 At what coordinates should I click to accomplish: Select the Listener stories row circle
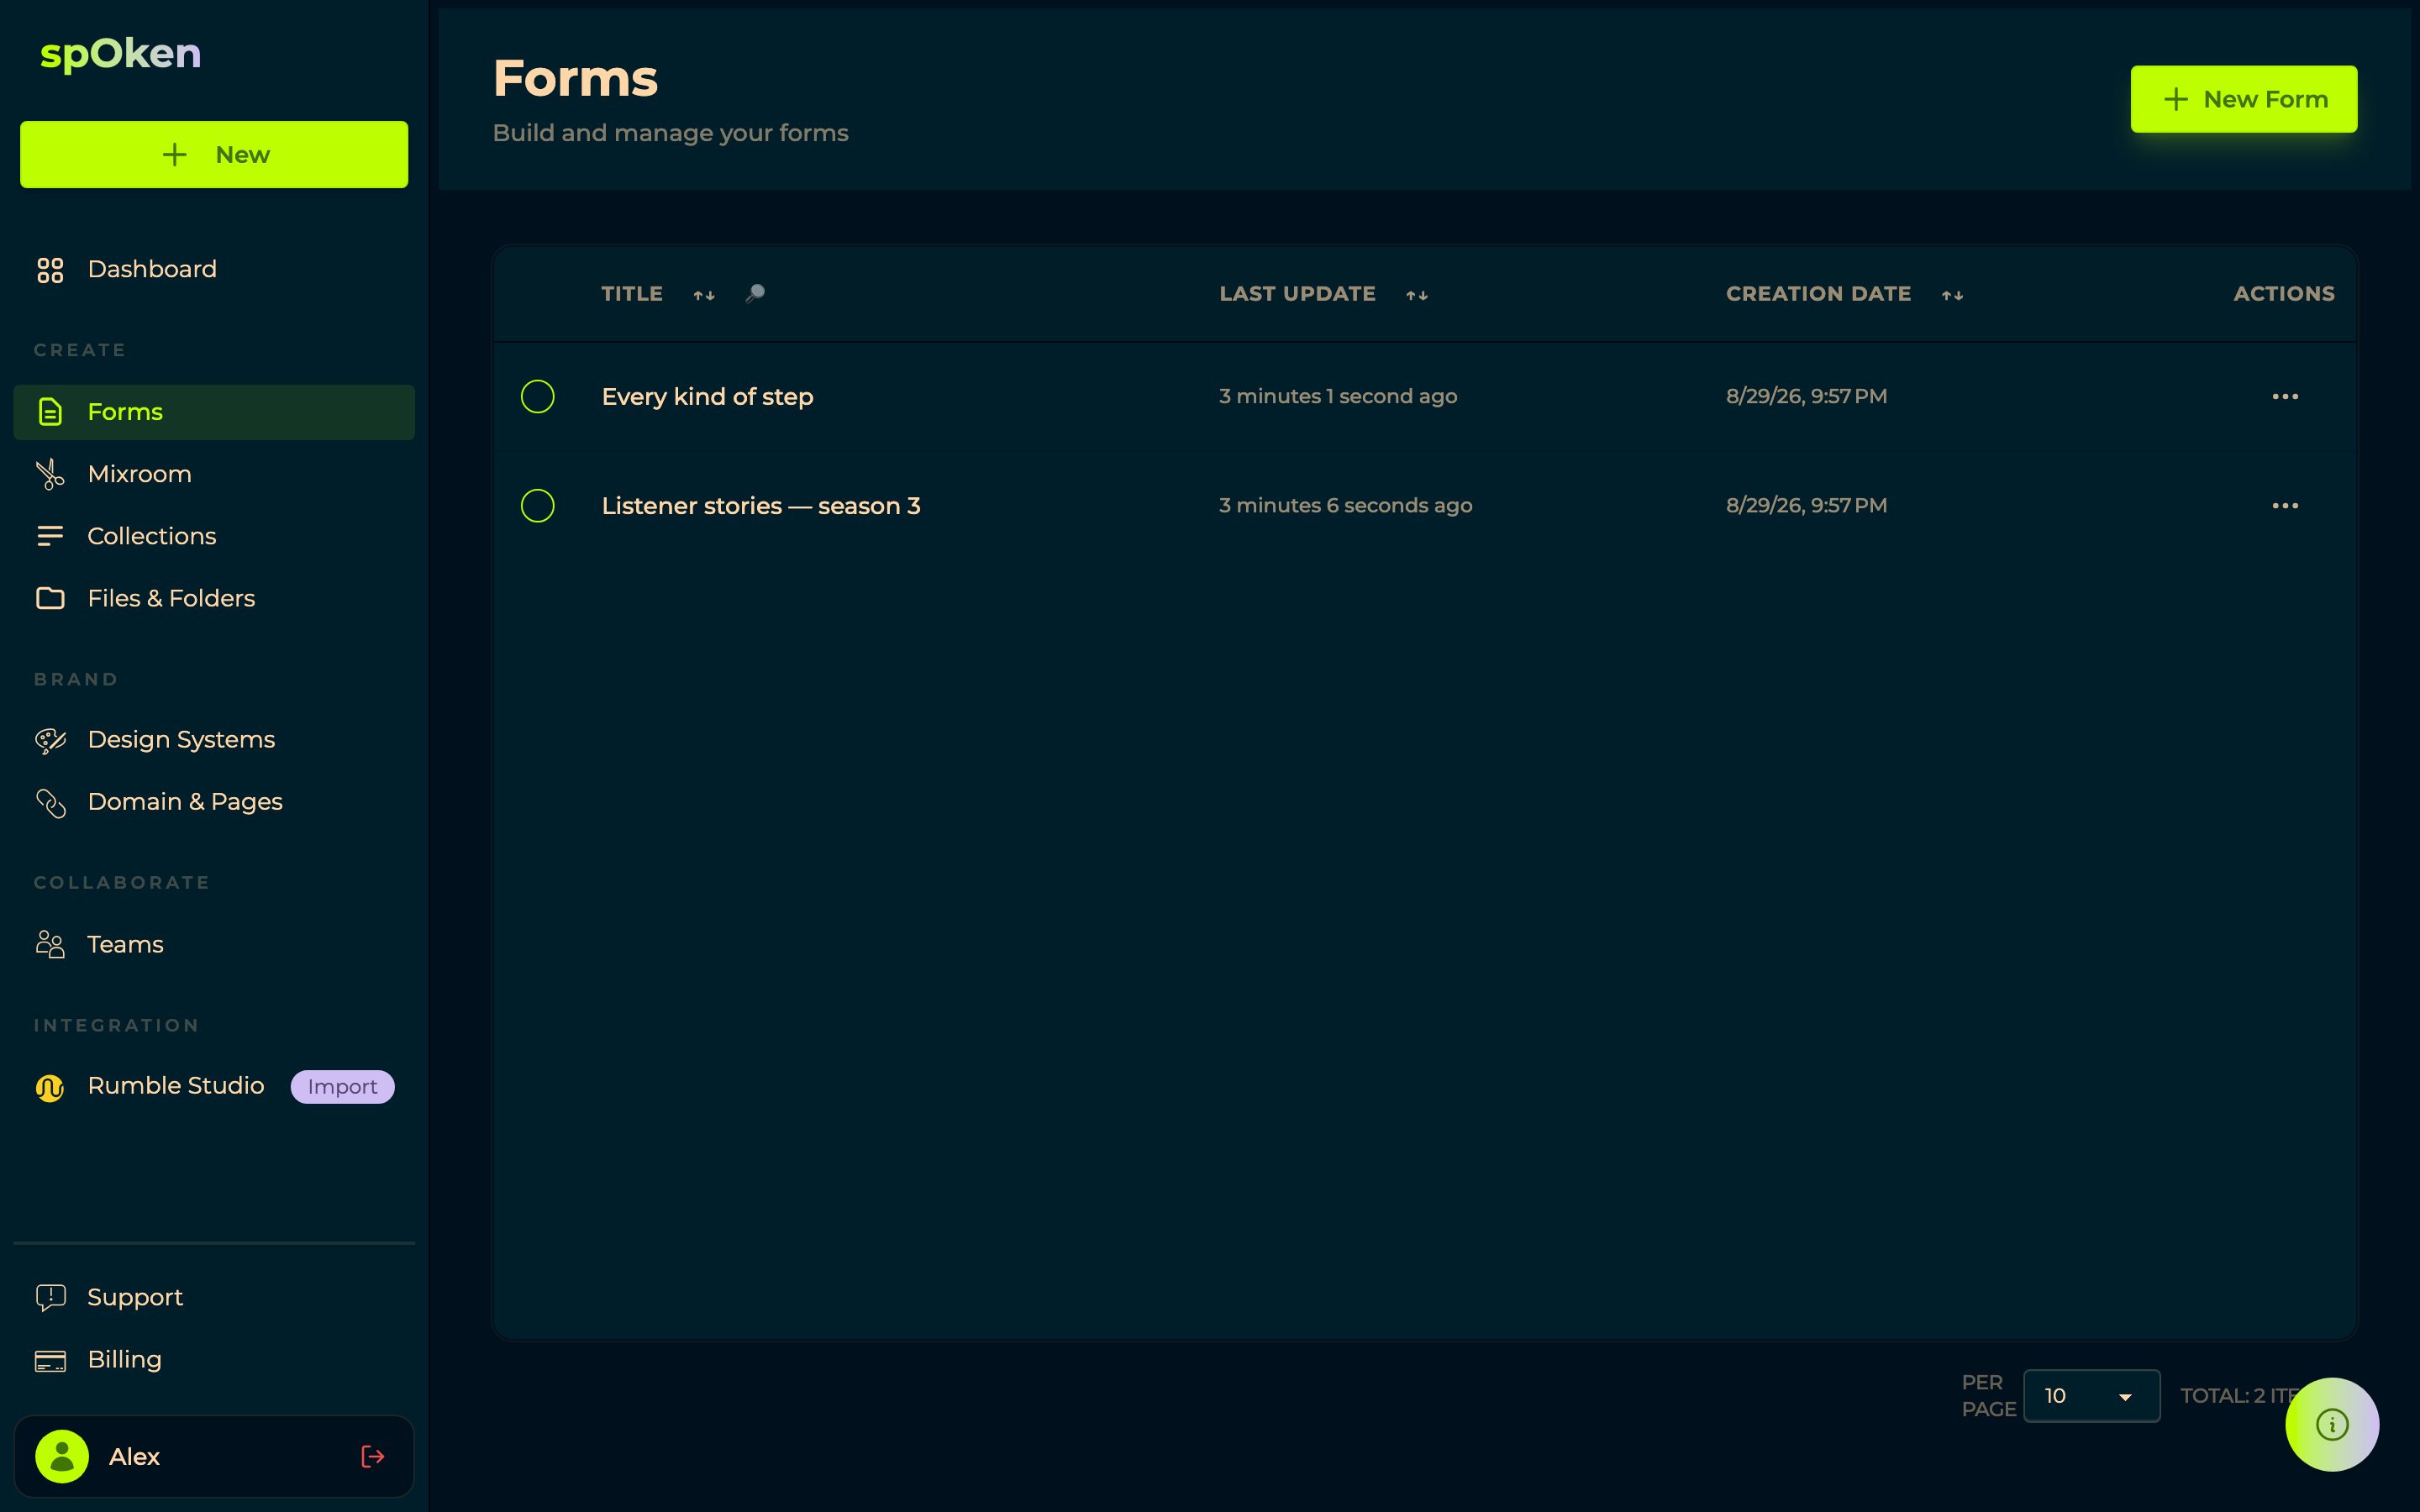click(538, 505)
